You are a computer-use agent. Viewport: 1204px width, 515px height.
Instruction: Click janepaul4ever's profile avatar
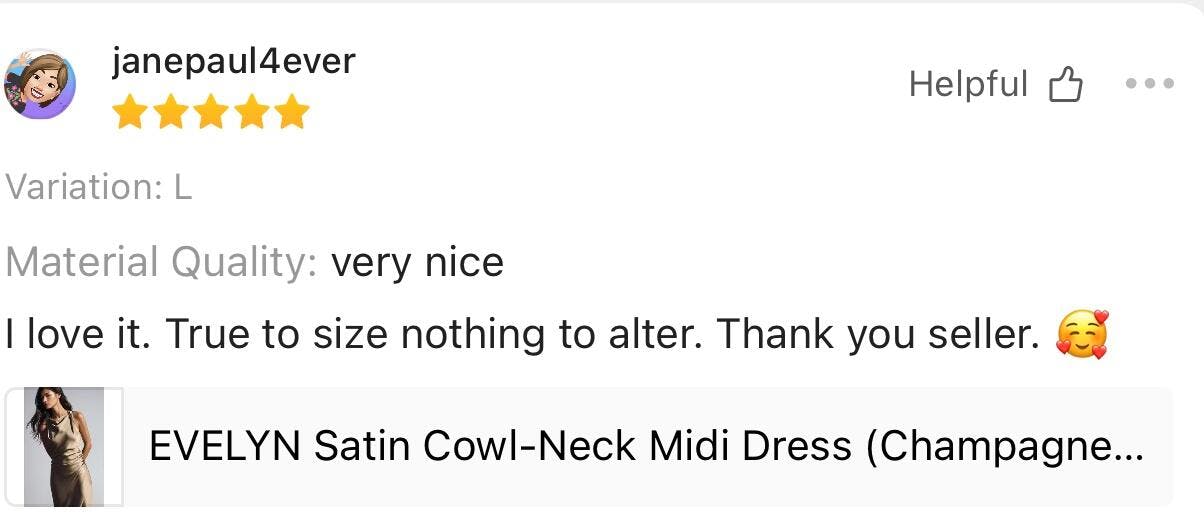[x=40, y=84]
